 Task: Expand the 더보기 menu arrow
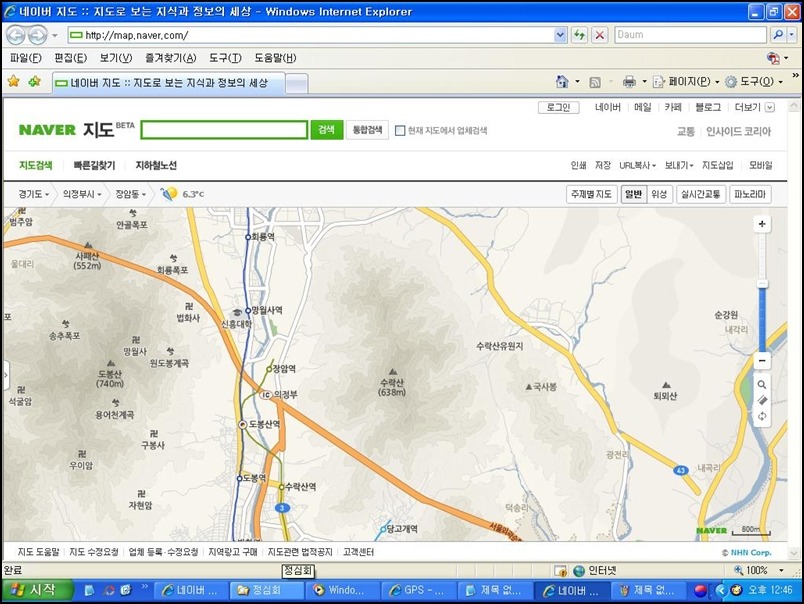(770, 107)
